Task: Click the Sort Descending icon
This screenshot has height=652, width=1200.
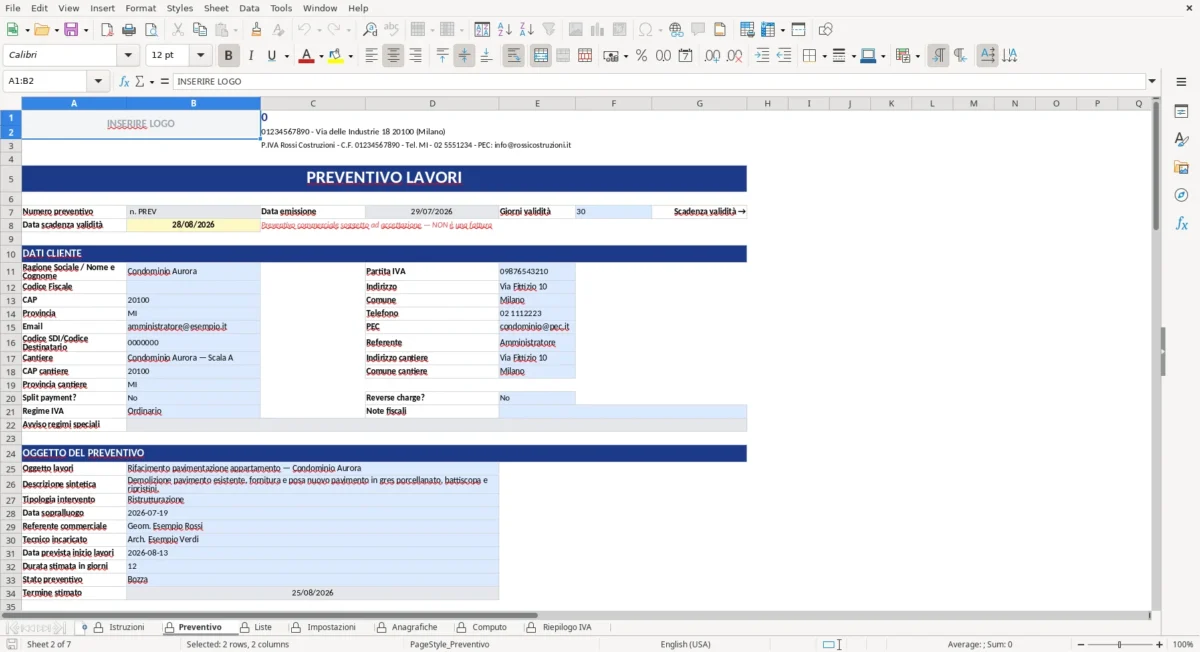Action: (x=526, y=30)
